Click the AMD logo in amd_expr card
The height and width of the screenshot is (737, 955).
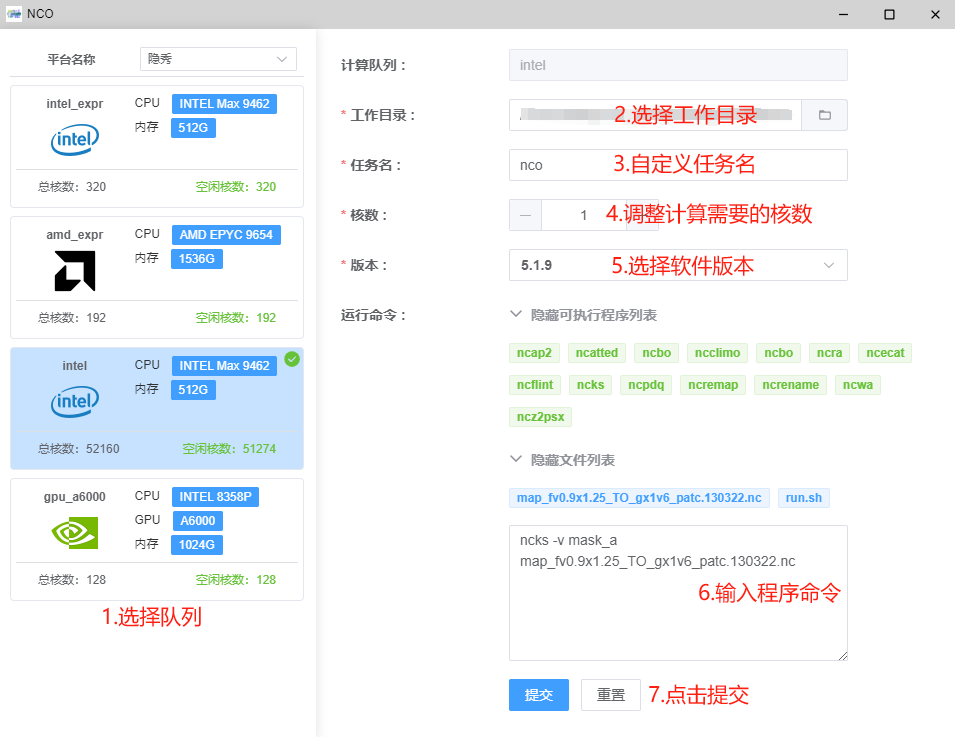(x=75, y=271)
